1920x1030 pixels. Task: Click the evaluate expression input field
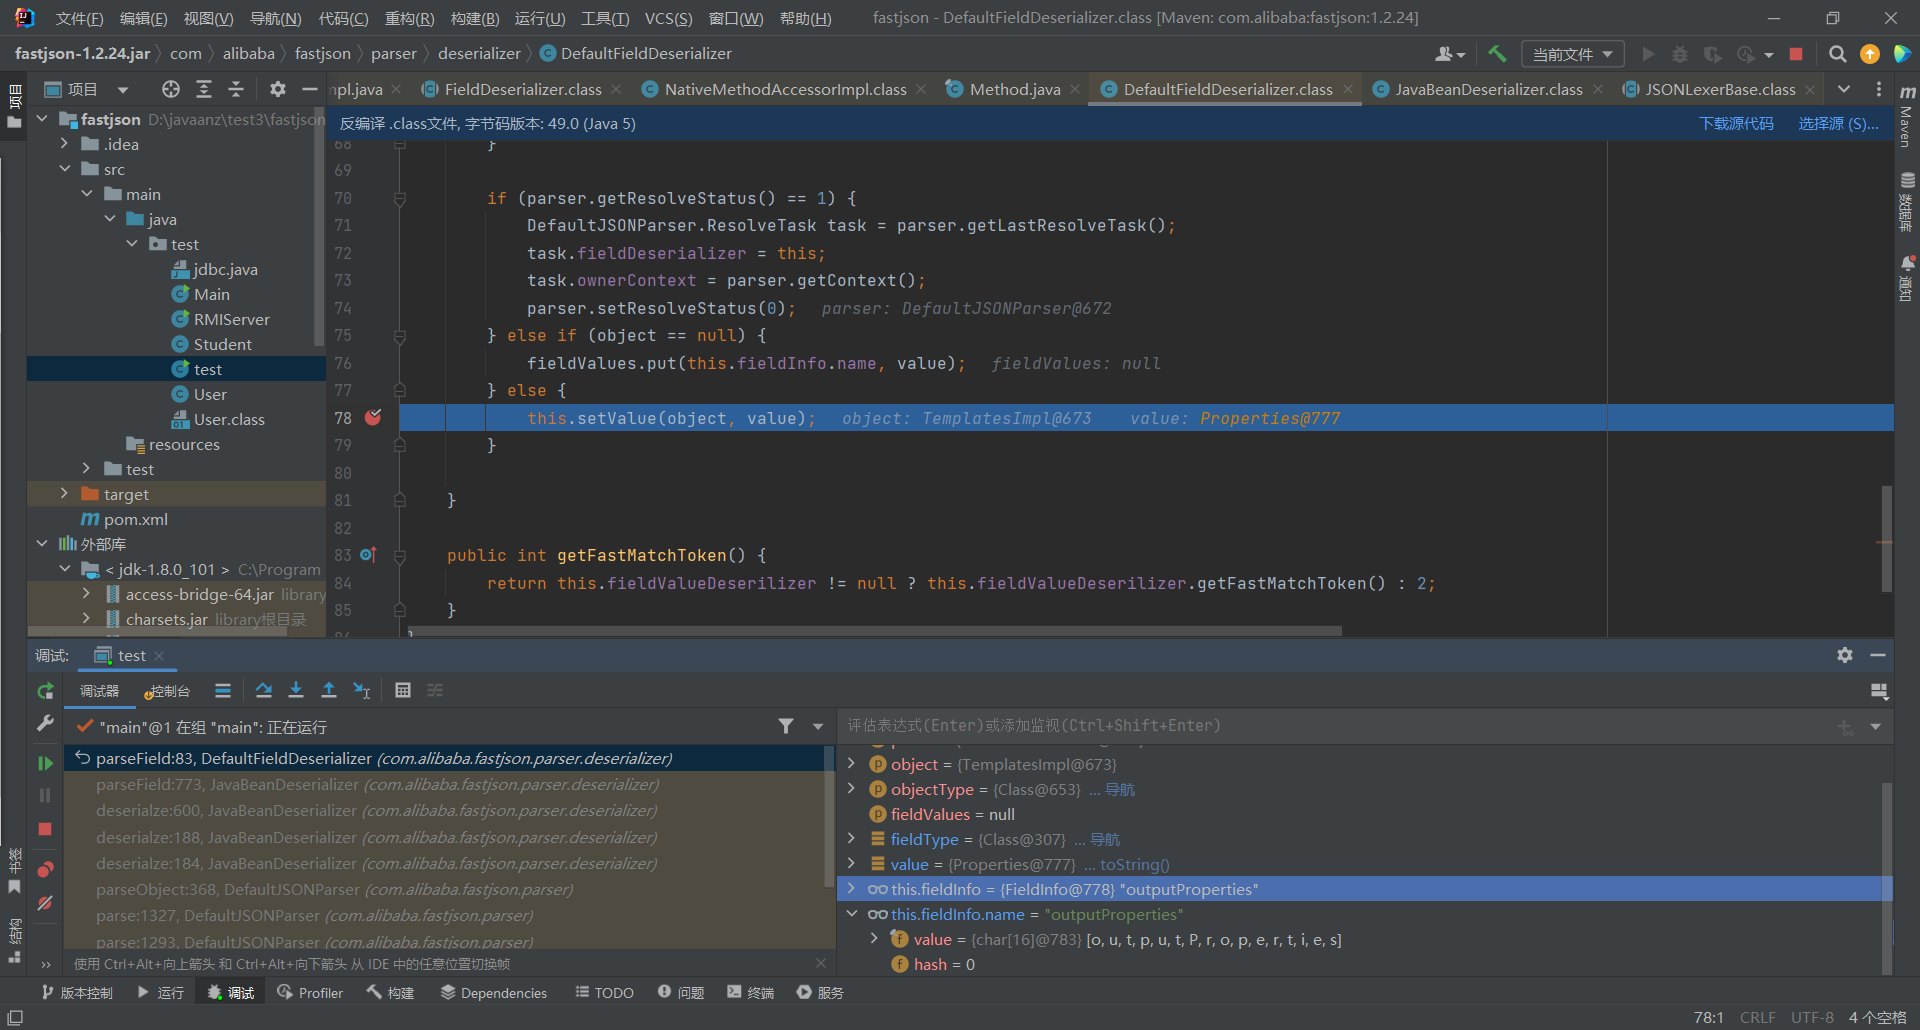1335,726
